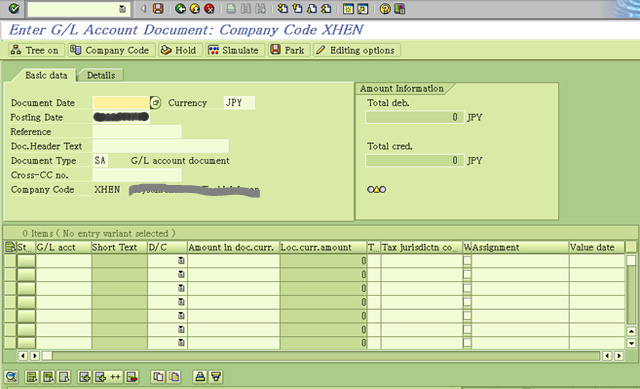Click the Company Code button
Viewport: 640px width, 389px height.
[x=111, y=50]
